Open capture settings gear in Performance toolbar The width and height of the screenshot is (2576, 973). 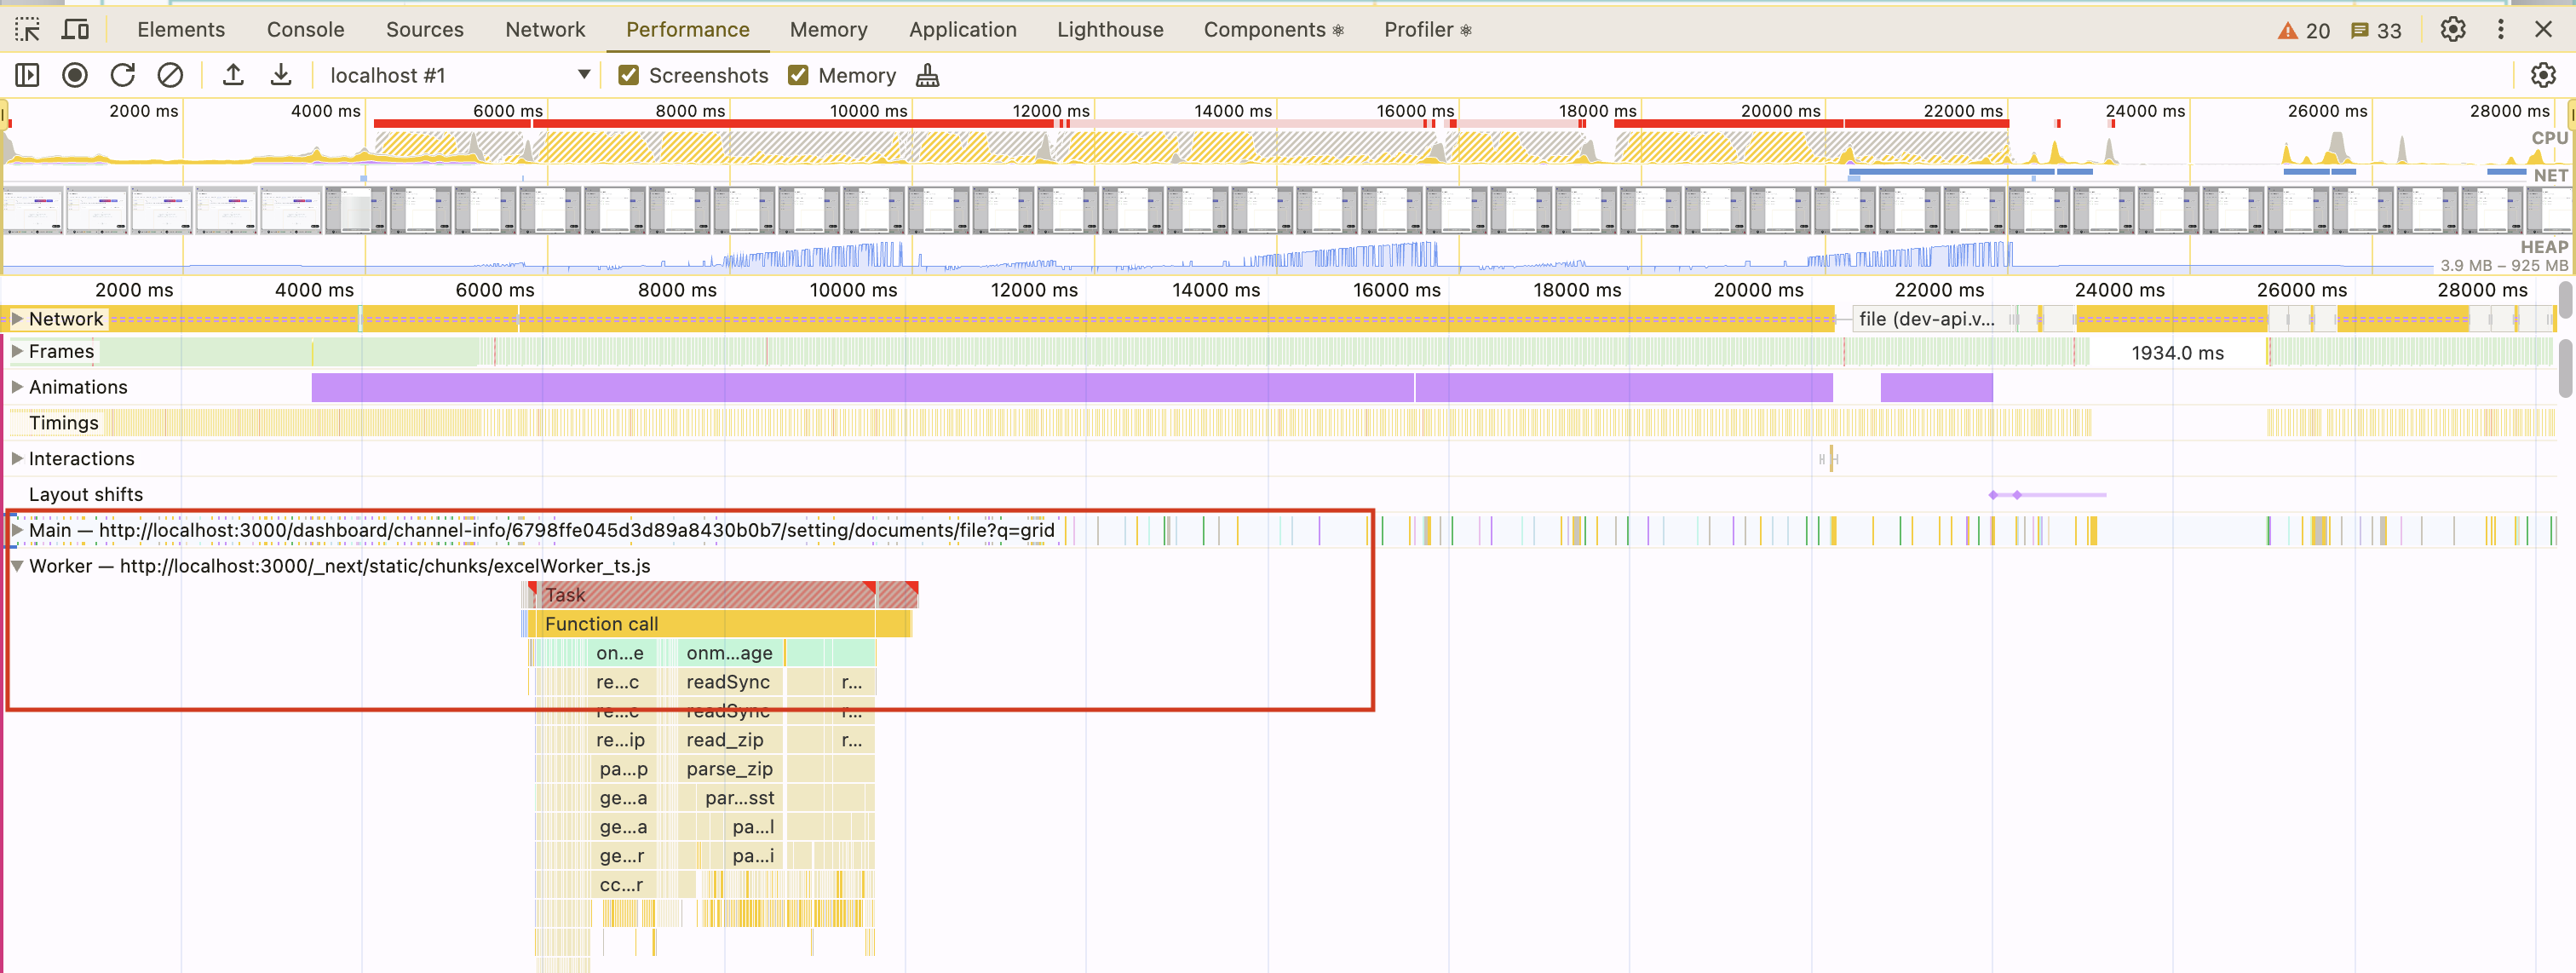[2542, 75]
